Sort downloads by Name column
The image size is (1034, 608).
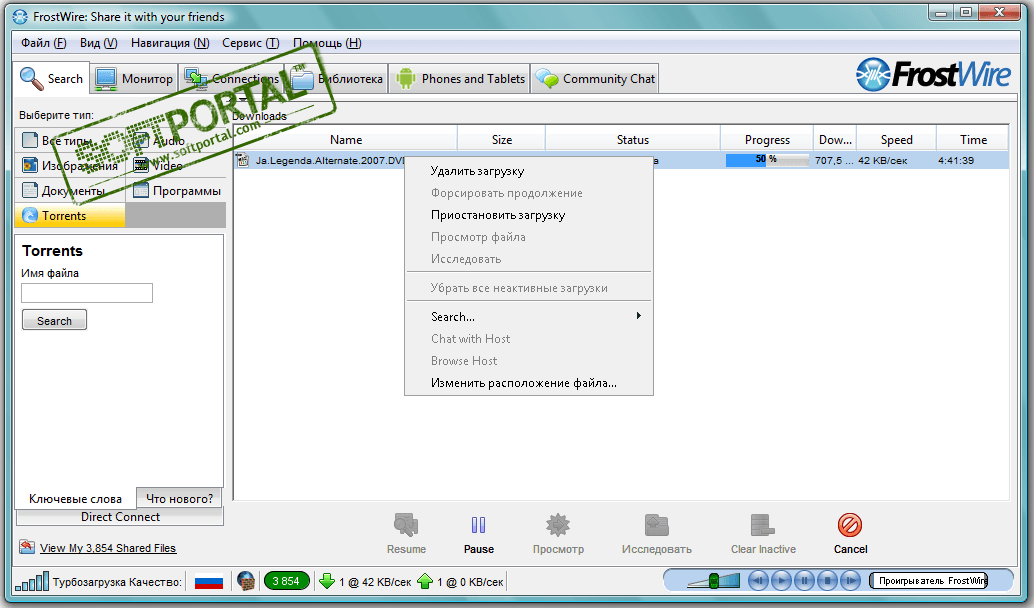pyautogui.click(x=346, y=140)
